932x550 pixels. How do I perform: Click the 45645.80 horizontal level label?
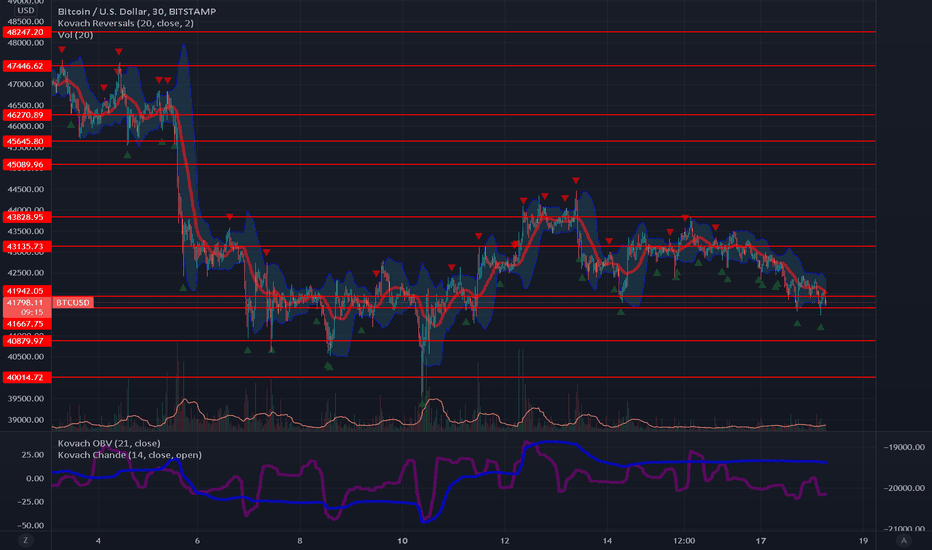26,142
